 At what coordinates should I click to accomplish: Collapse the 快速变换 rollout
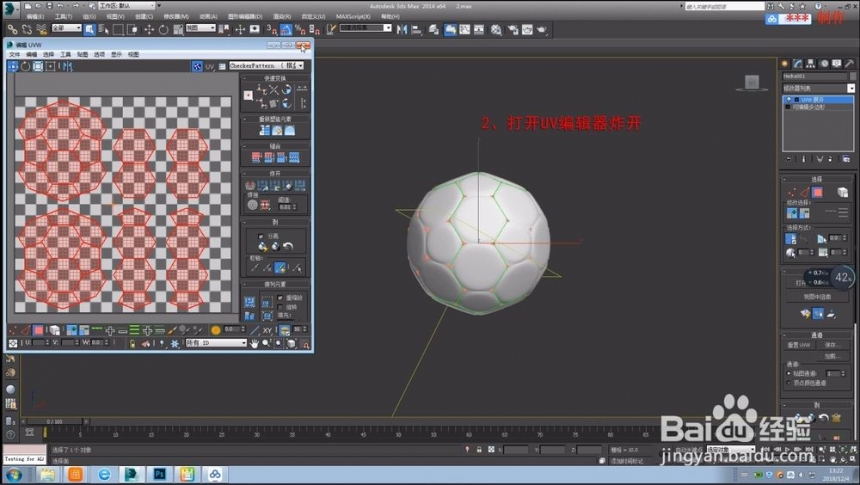tap(275, 78)
